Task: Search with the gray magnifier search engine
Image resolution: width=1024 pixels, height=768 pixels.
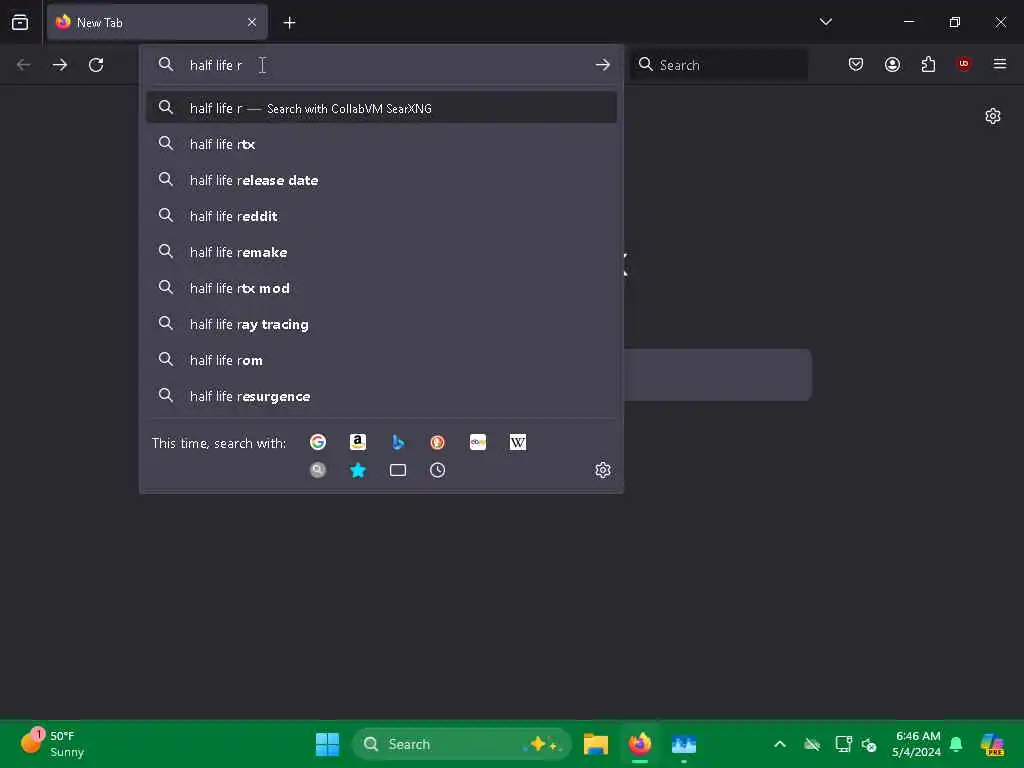Action: (x=318, y=470)
